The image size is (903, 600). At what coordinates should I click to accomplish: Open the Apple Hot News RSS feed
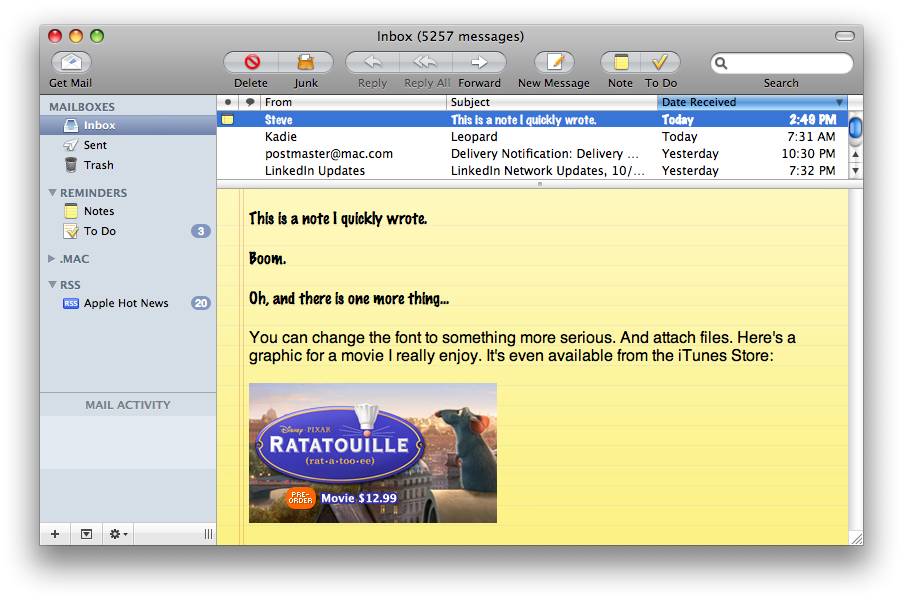tap(128, 303)
